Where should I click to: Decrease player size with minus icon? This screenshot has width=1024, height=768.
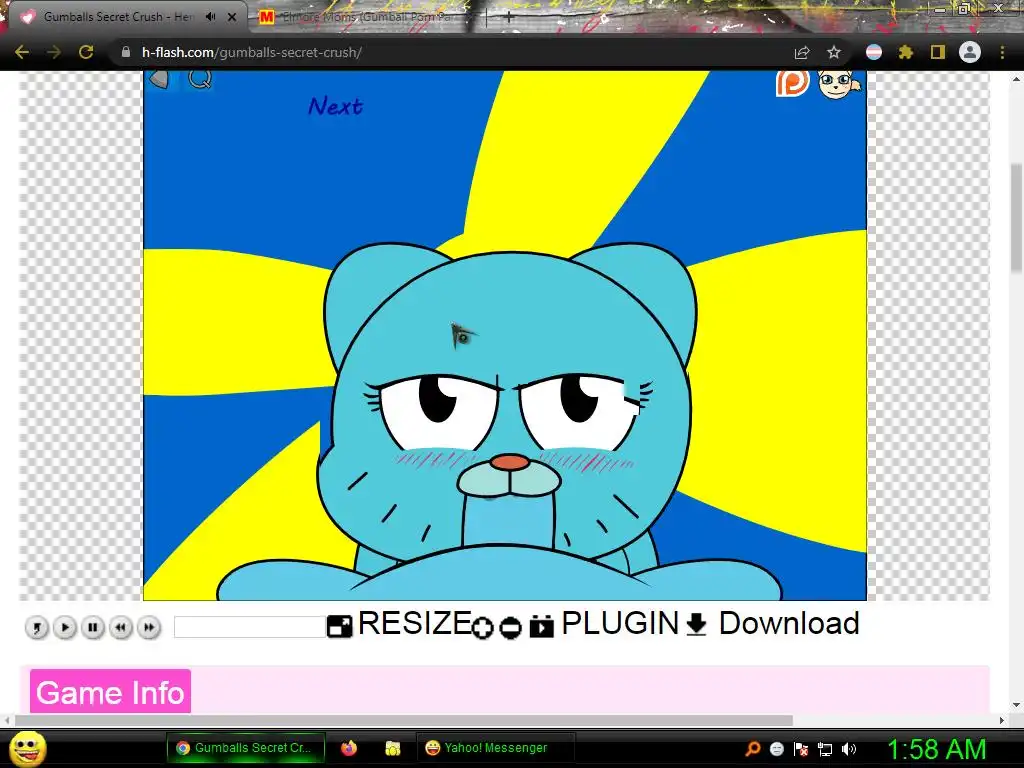510,628
